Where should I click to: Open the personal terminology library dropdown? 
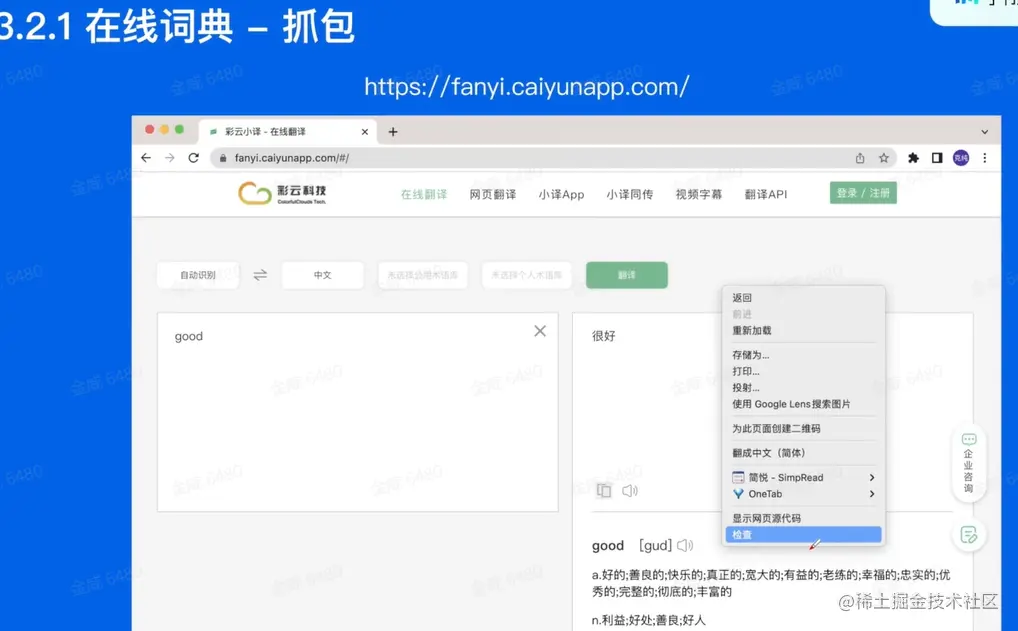coord(527,275)
